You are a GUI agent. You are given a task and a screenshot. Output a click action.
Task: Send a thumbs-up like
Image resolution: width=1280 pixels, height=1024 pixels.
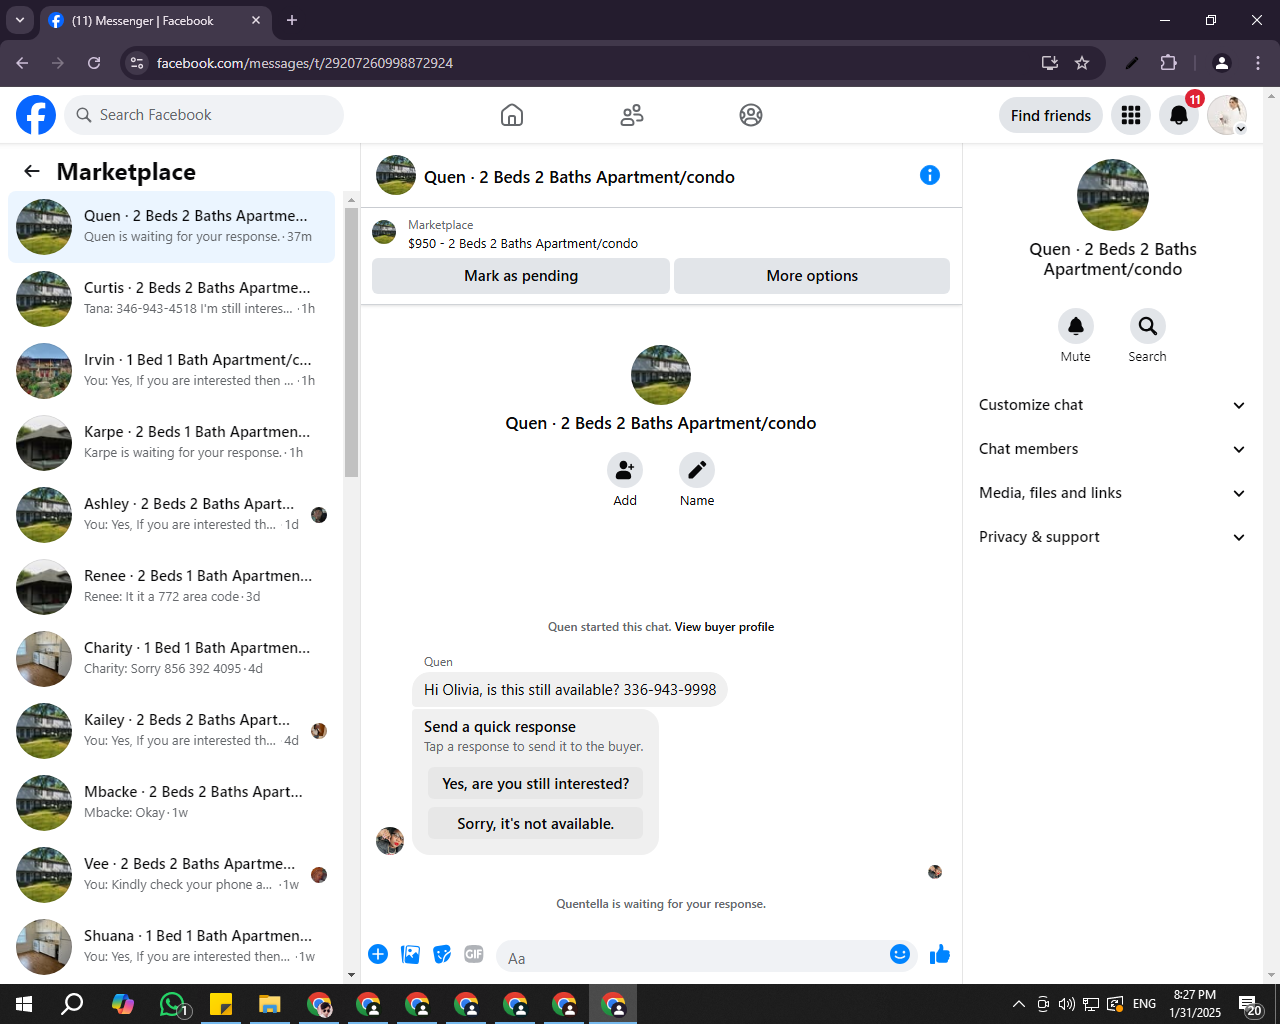[940, 954]
